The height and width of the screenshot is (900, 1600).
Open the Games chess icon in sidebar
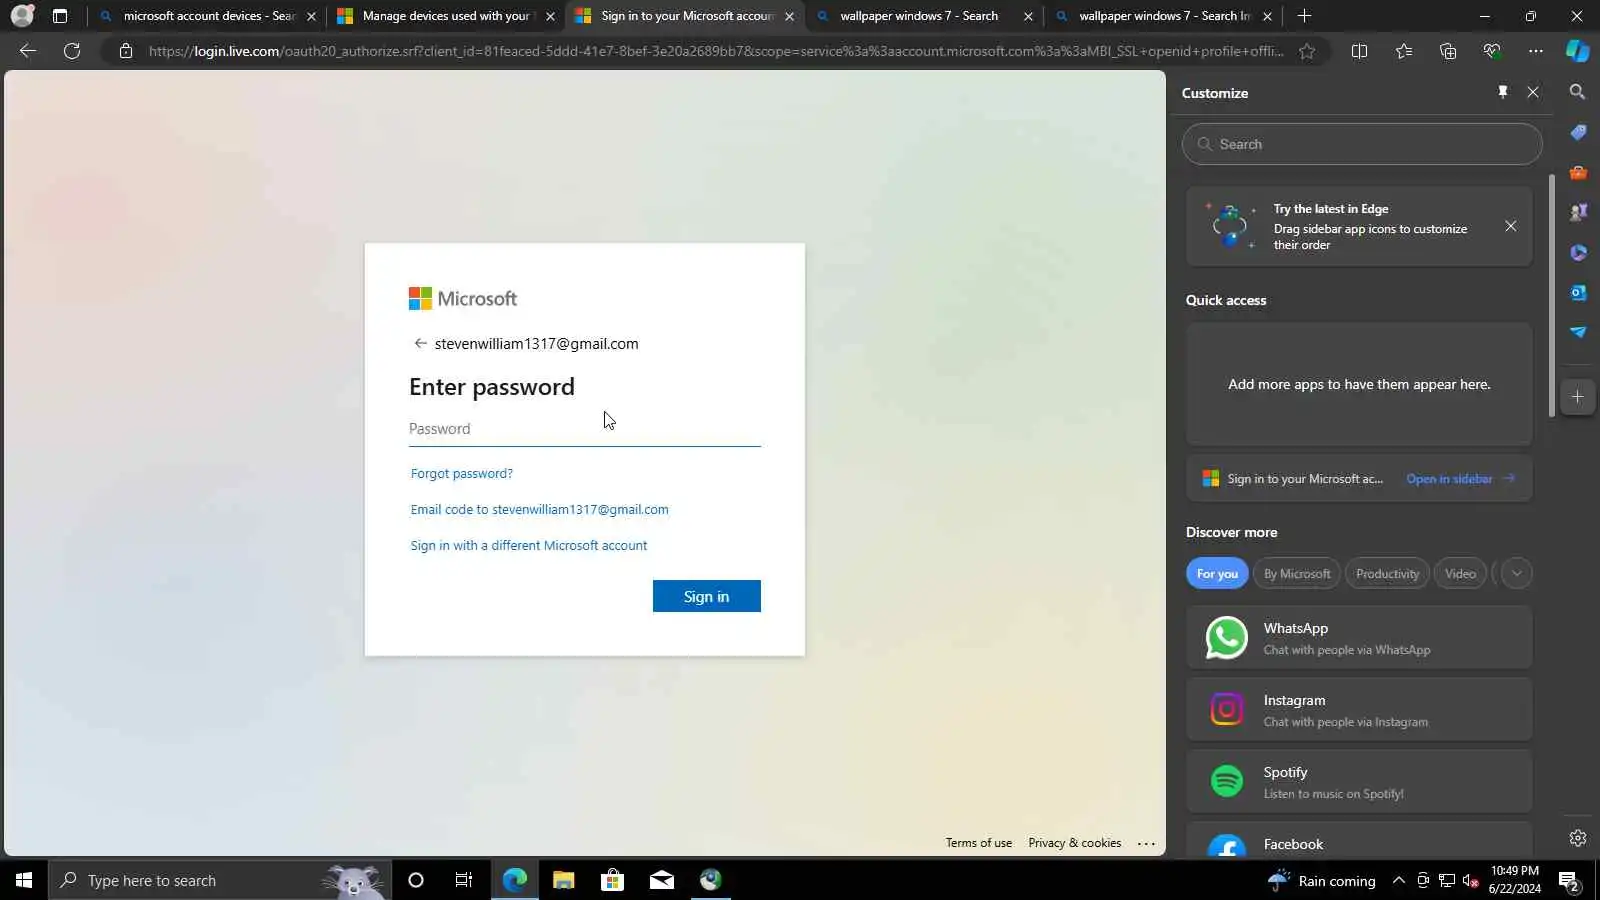point(1577,212)
